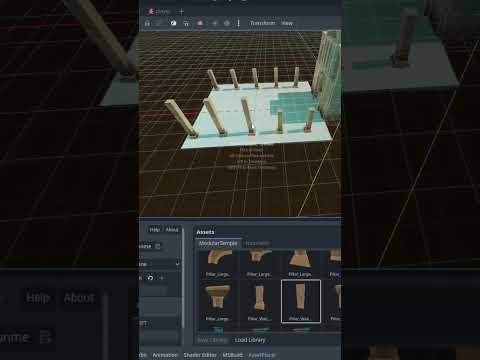The height and width of the screenshot is (360, 480).
Task: Select the curved arch Pillar_Large thumbnail
Action: [218, 264]
